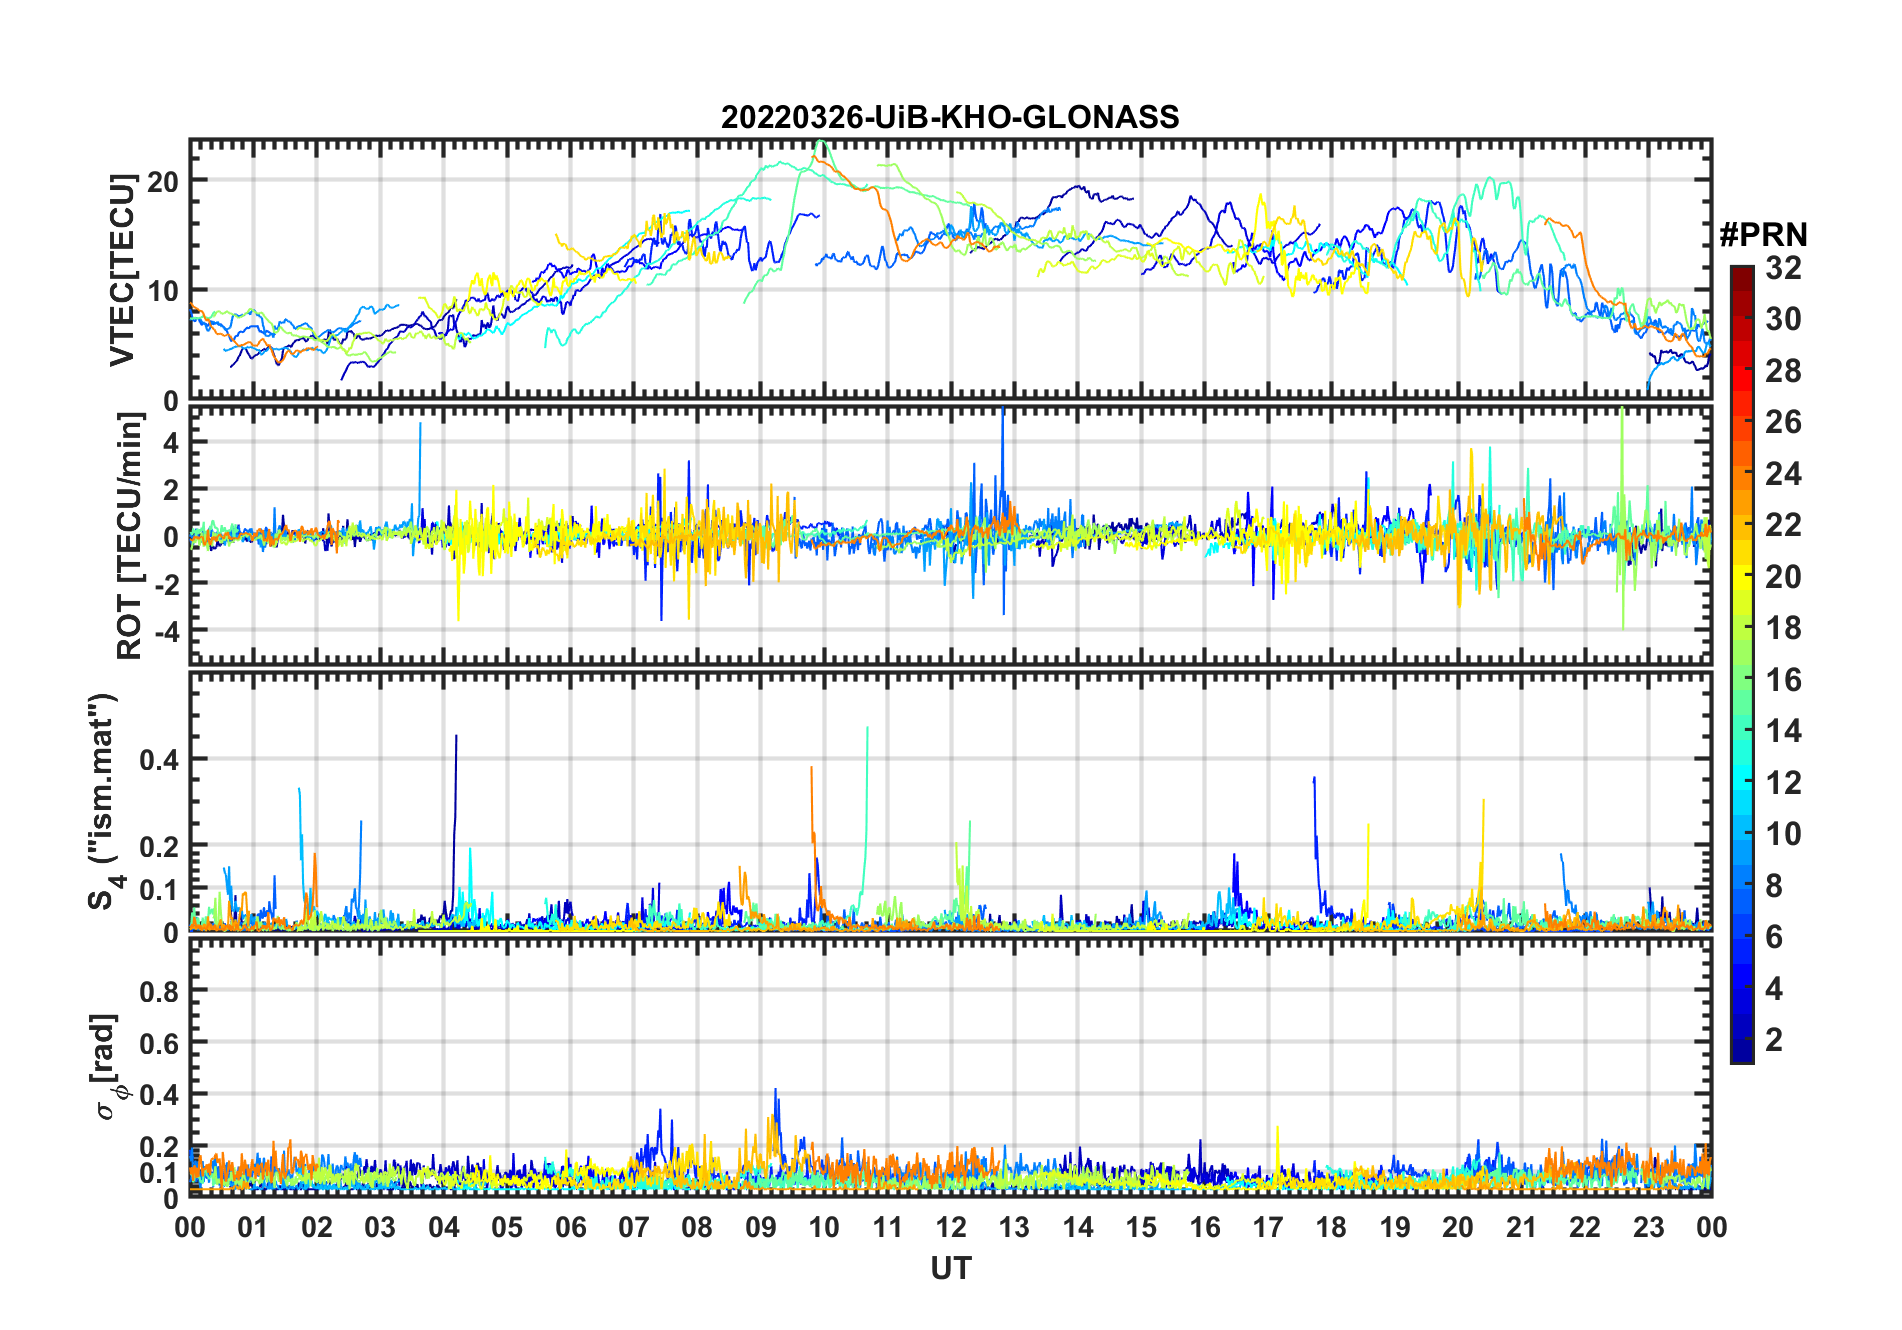Select colorbar tick label 2
1902x1330 pixels.
(x=1775, y=1040)
